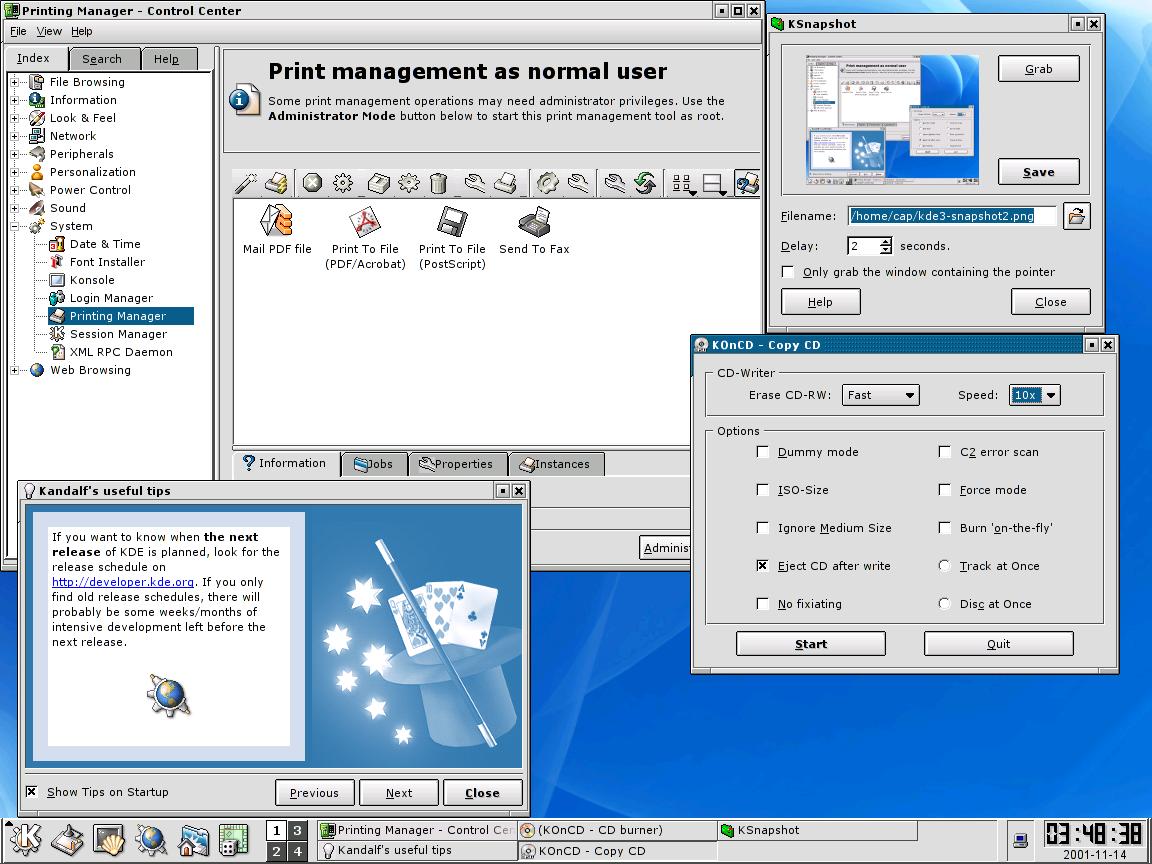Click the KSnapshot preview thumbnail
The width and height of the screenshot is (1152, 864).
[x=892, y=120]
